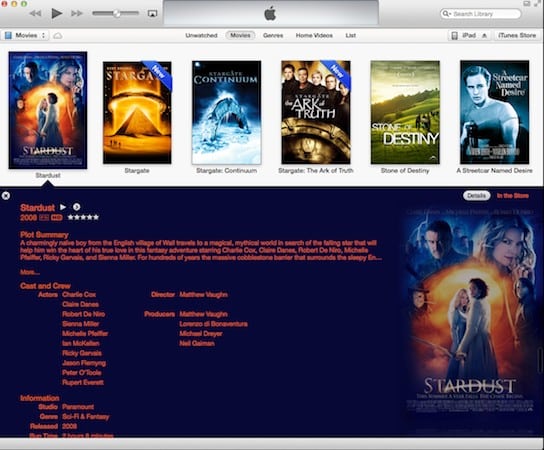Start playback with the Play button
Image resolution: width=544 pixels, height=450 pixels.
[x=57, y=14]
